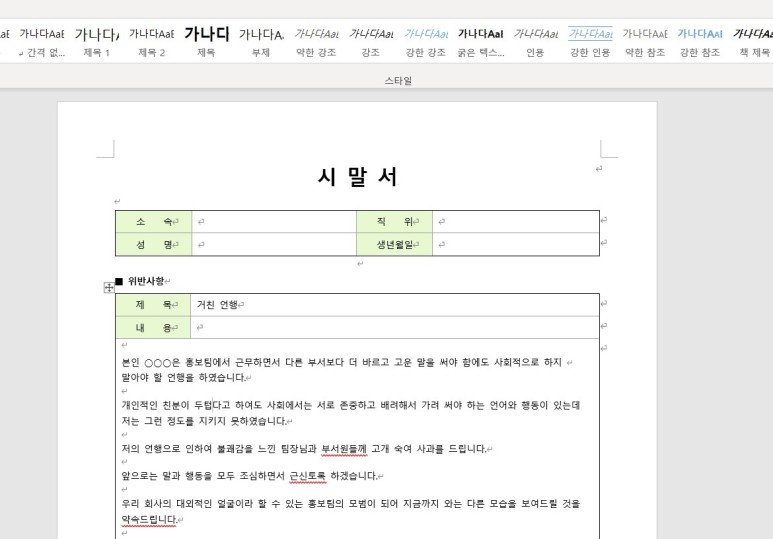Image resolution: width=773 pixels, height=539 pixels.
Task: Click the underlined word '근신토록'
Action: point(307,476)
